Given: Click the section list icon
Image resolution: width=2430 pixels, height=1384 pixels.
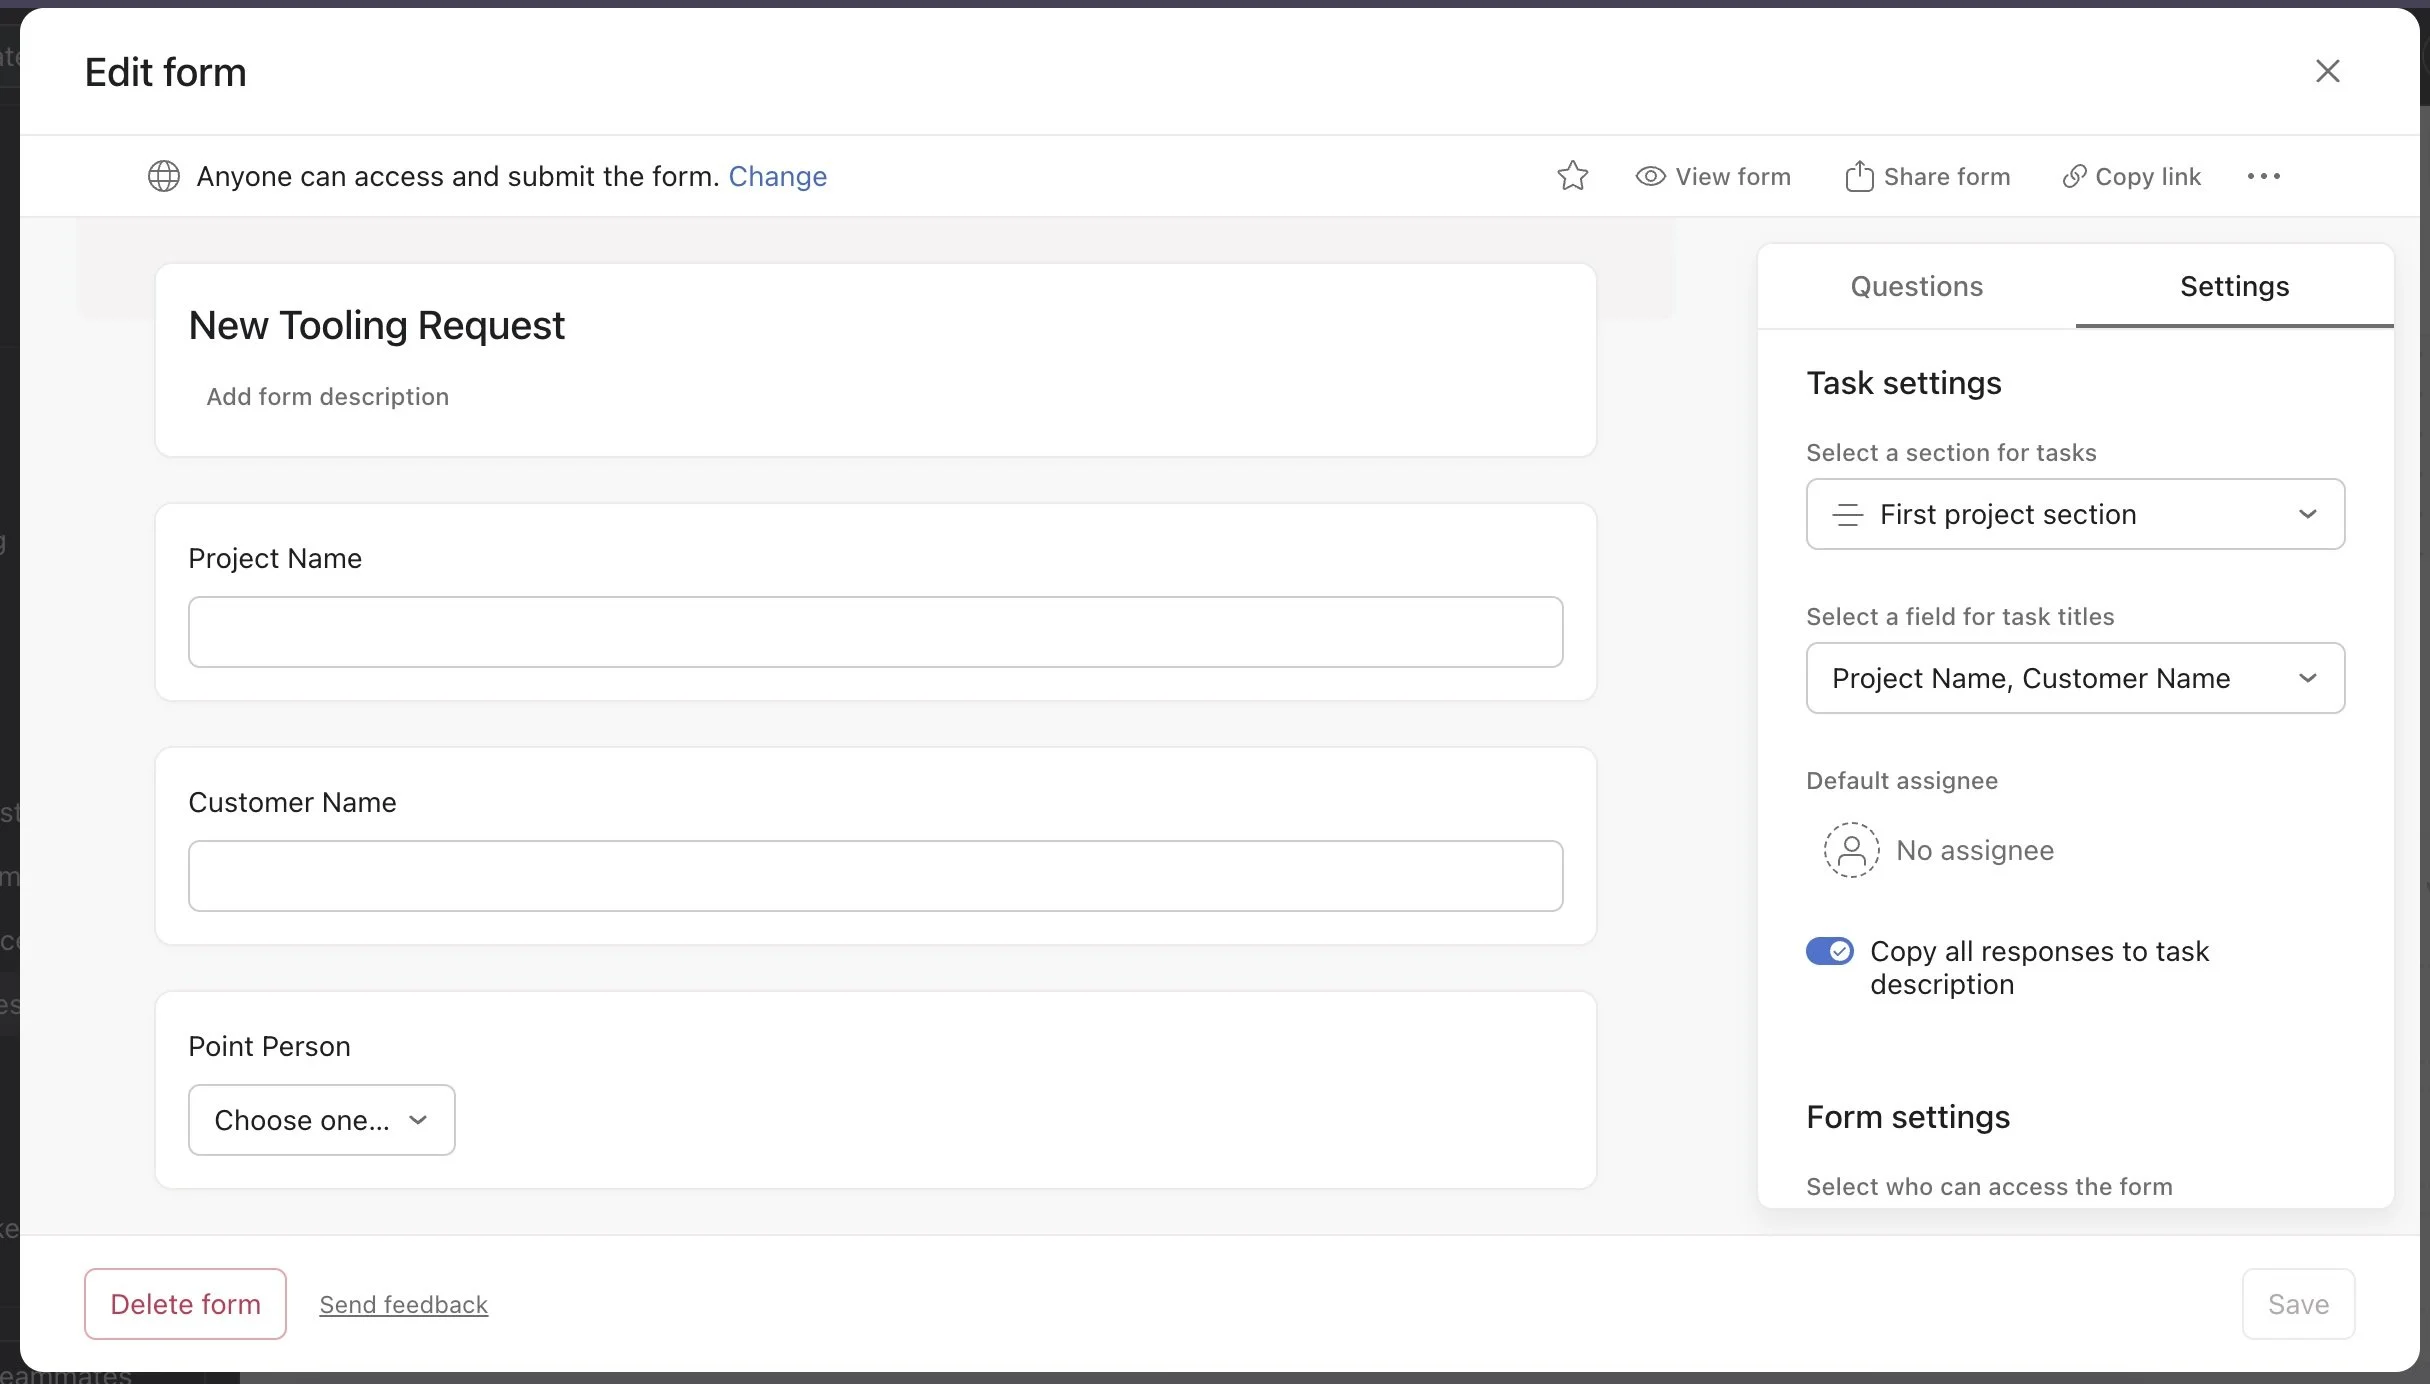Looking at the screenshot, I should [1848, 514].
